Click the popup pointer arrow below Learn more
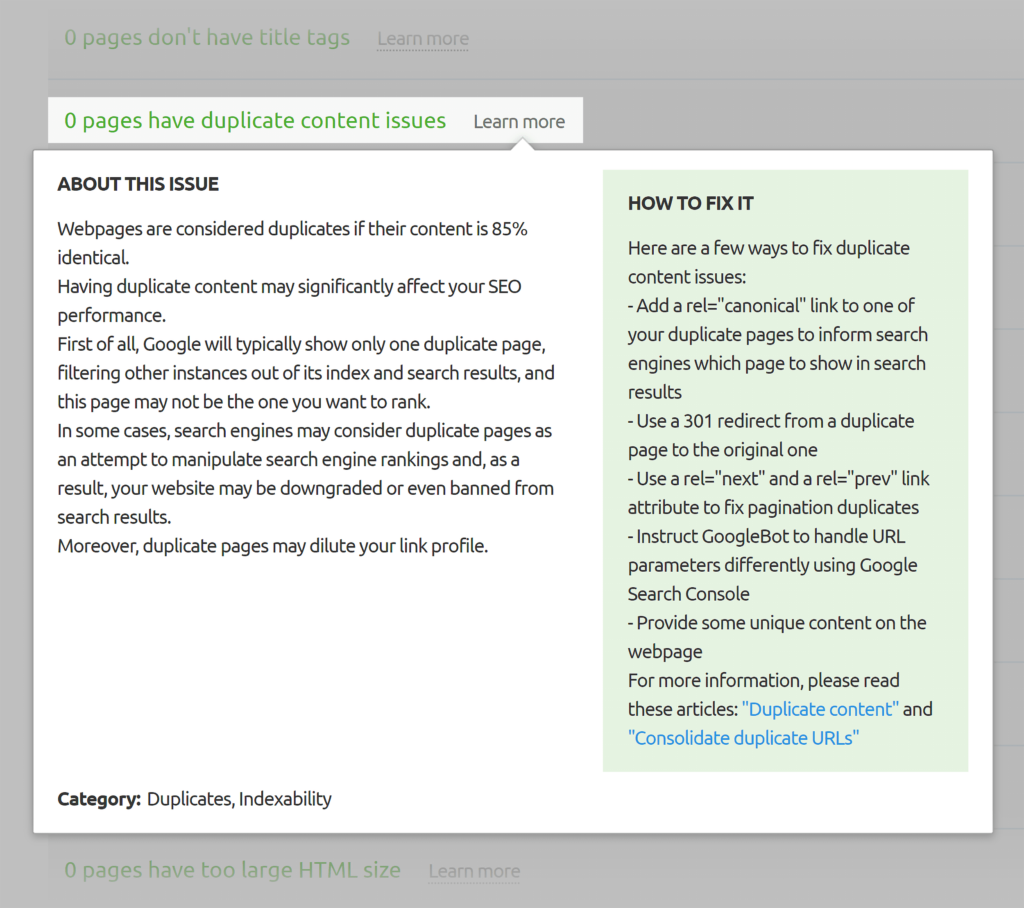The width and height of the screenshot is (1024, 908). coord(519,145)
